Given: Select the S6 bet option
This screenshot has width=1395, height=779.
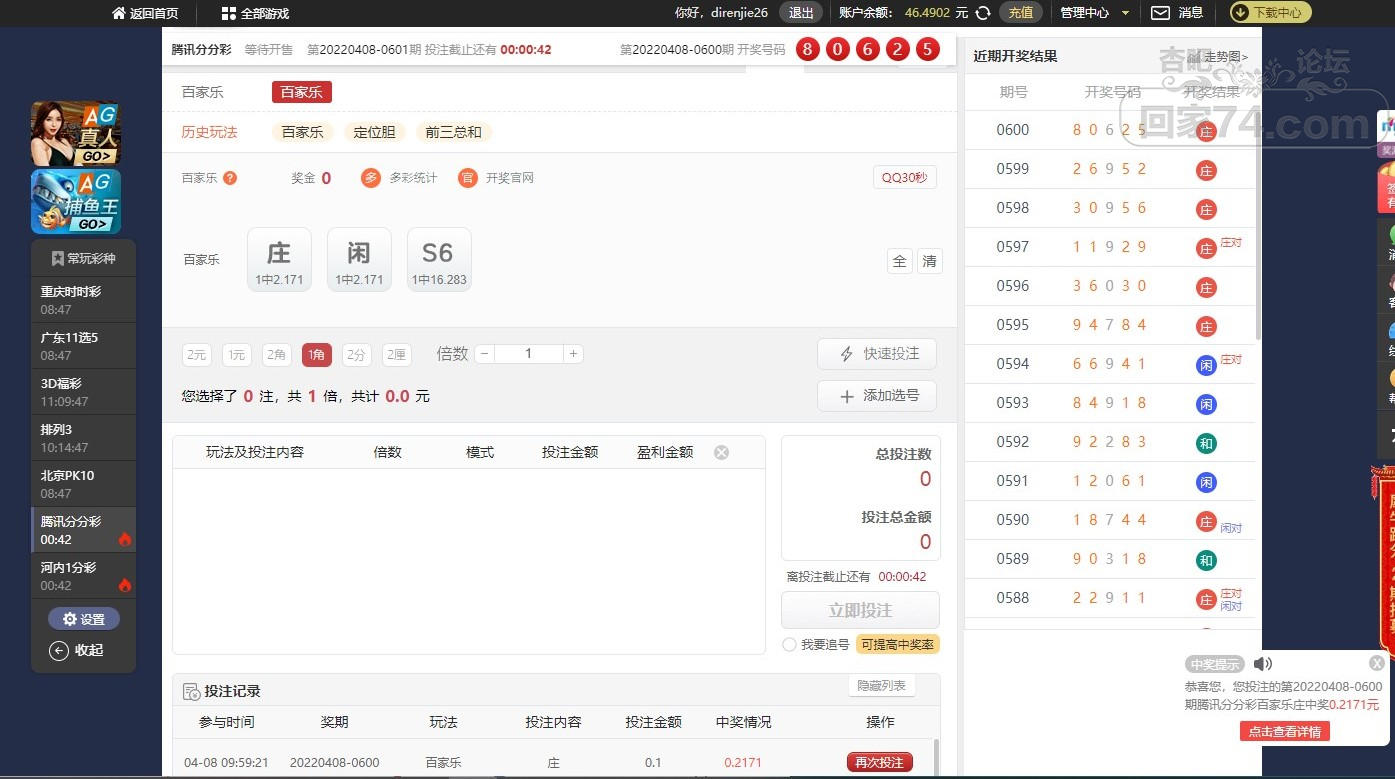Looking at the screenshot, I should click(439, 260).
